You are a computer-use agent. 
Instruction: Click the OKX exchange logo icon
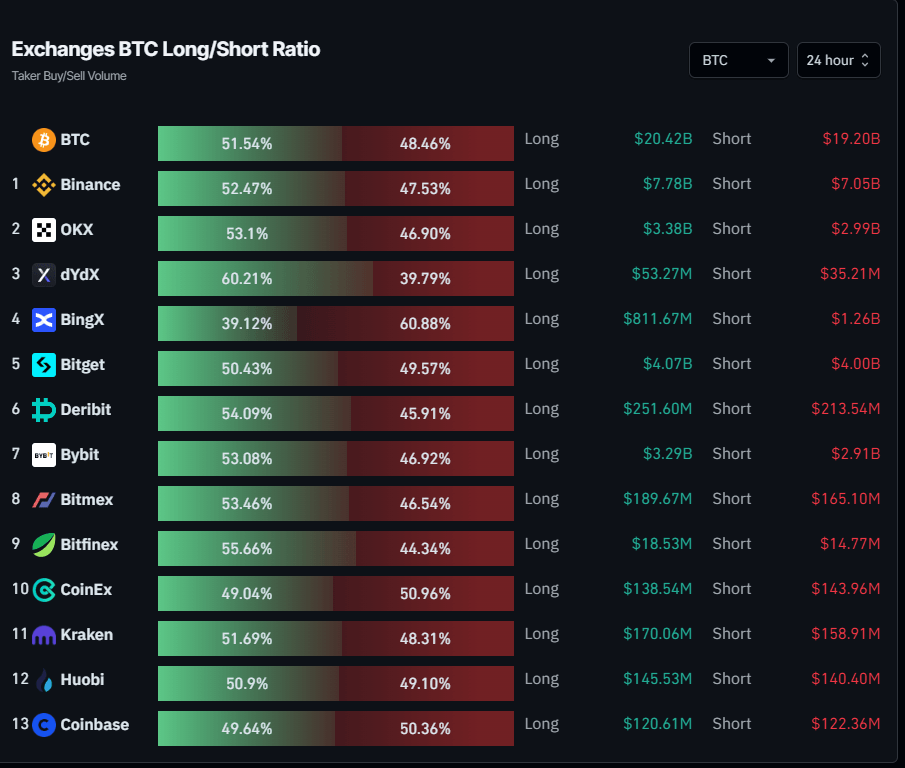(x=43, y=230)
